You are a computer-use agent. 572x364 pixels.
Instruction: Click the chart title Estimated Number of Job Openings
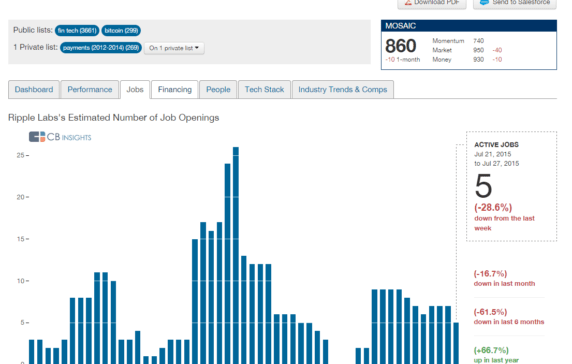[x=113, y=118]
